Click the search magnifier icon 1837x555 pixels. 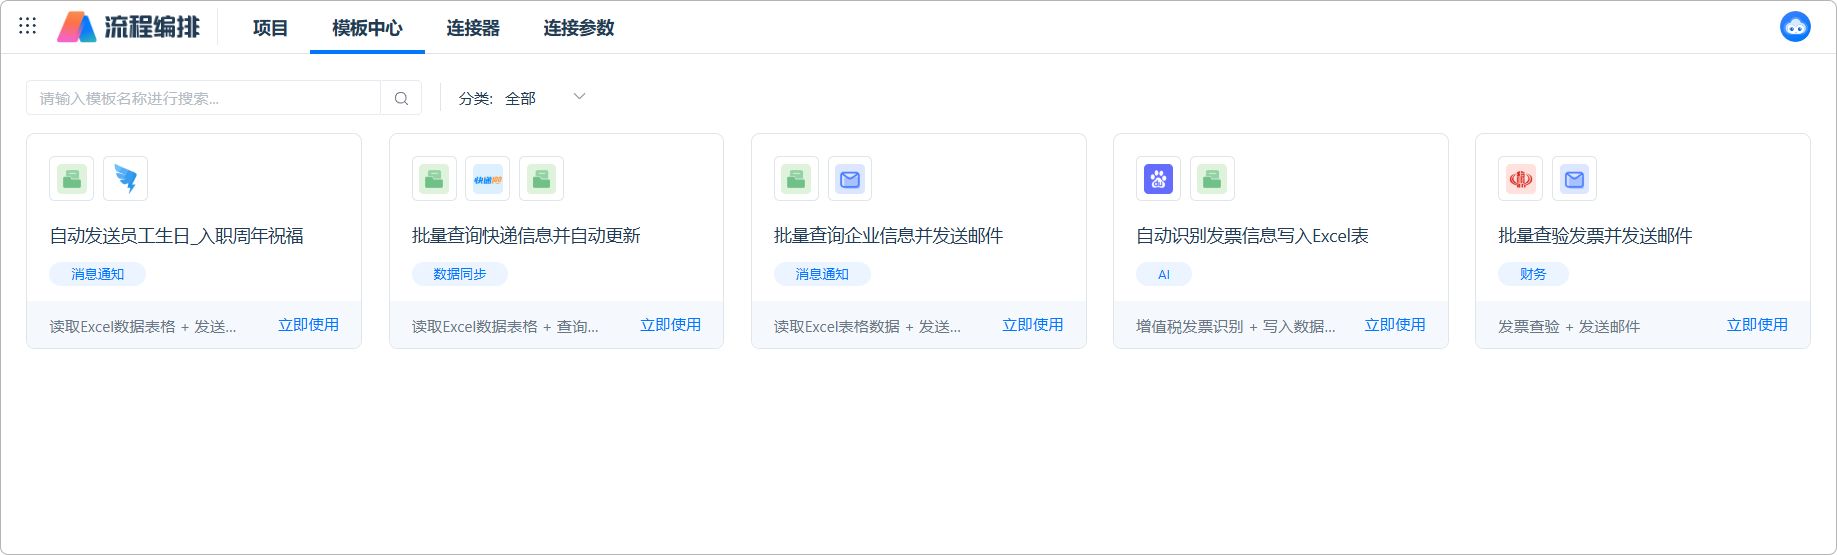click(401, 98)
